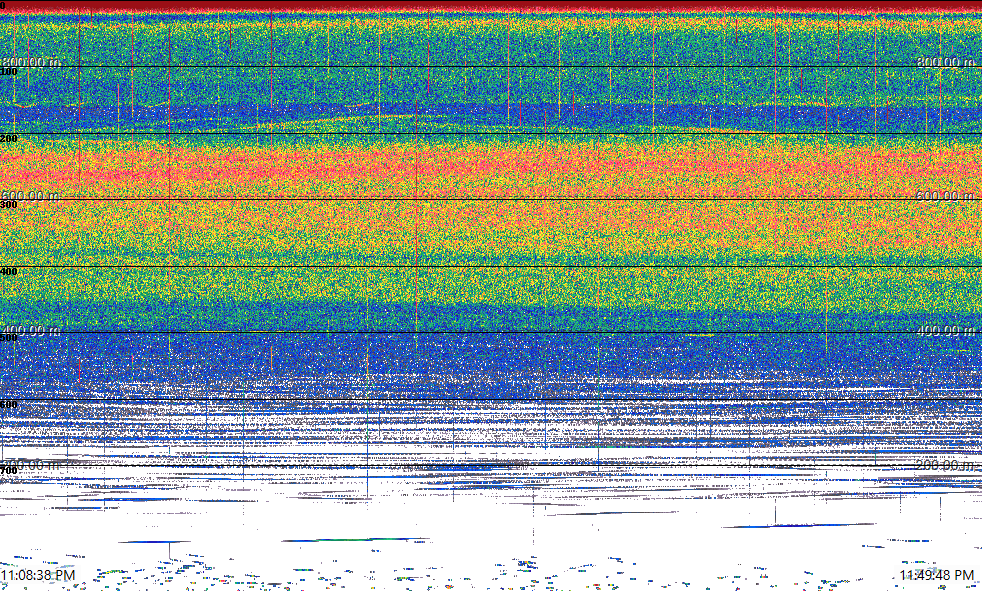Image resolution: width=982 pixels, height=592 pixels.
Task: Click the 800.00 m label above the 100 mark
Action: coord(31,62)
